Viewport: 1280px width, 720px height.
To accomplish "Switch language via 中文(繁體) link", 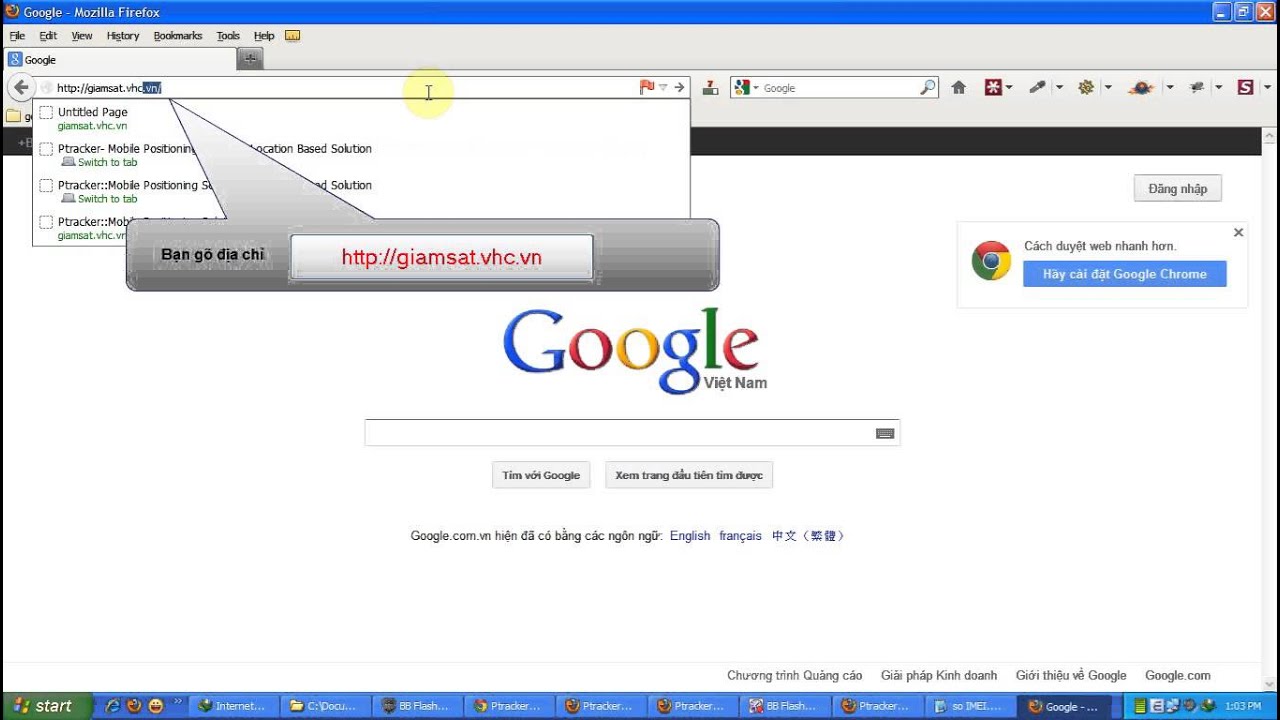I will click(x=809, y=536).
